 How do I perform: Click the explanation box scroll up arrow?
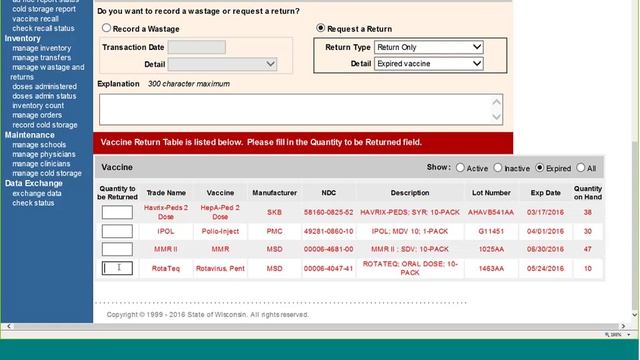[496, 102]
